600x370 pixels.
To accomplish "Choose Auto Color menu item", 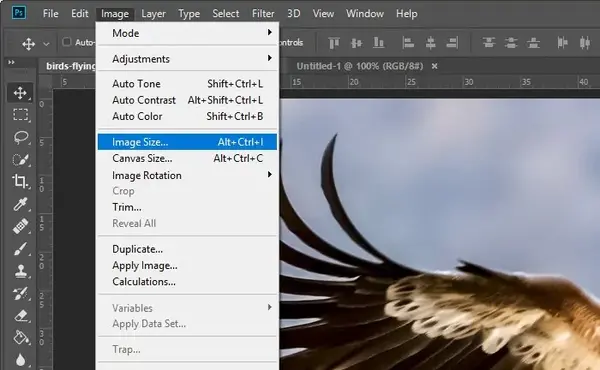I will [188, 116].
